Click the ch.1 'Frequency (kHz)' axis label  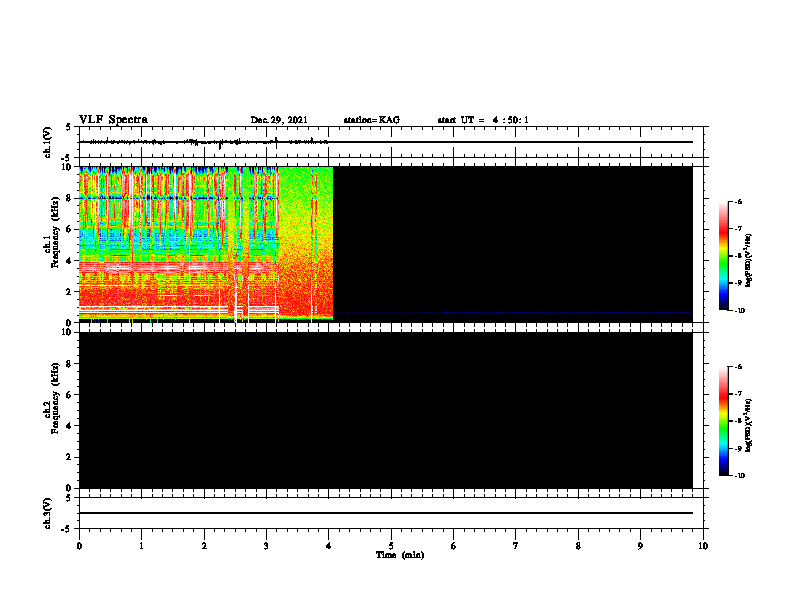pos(55,233)
